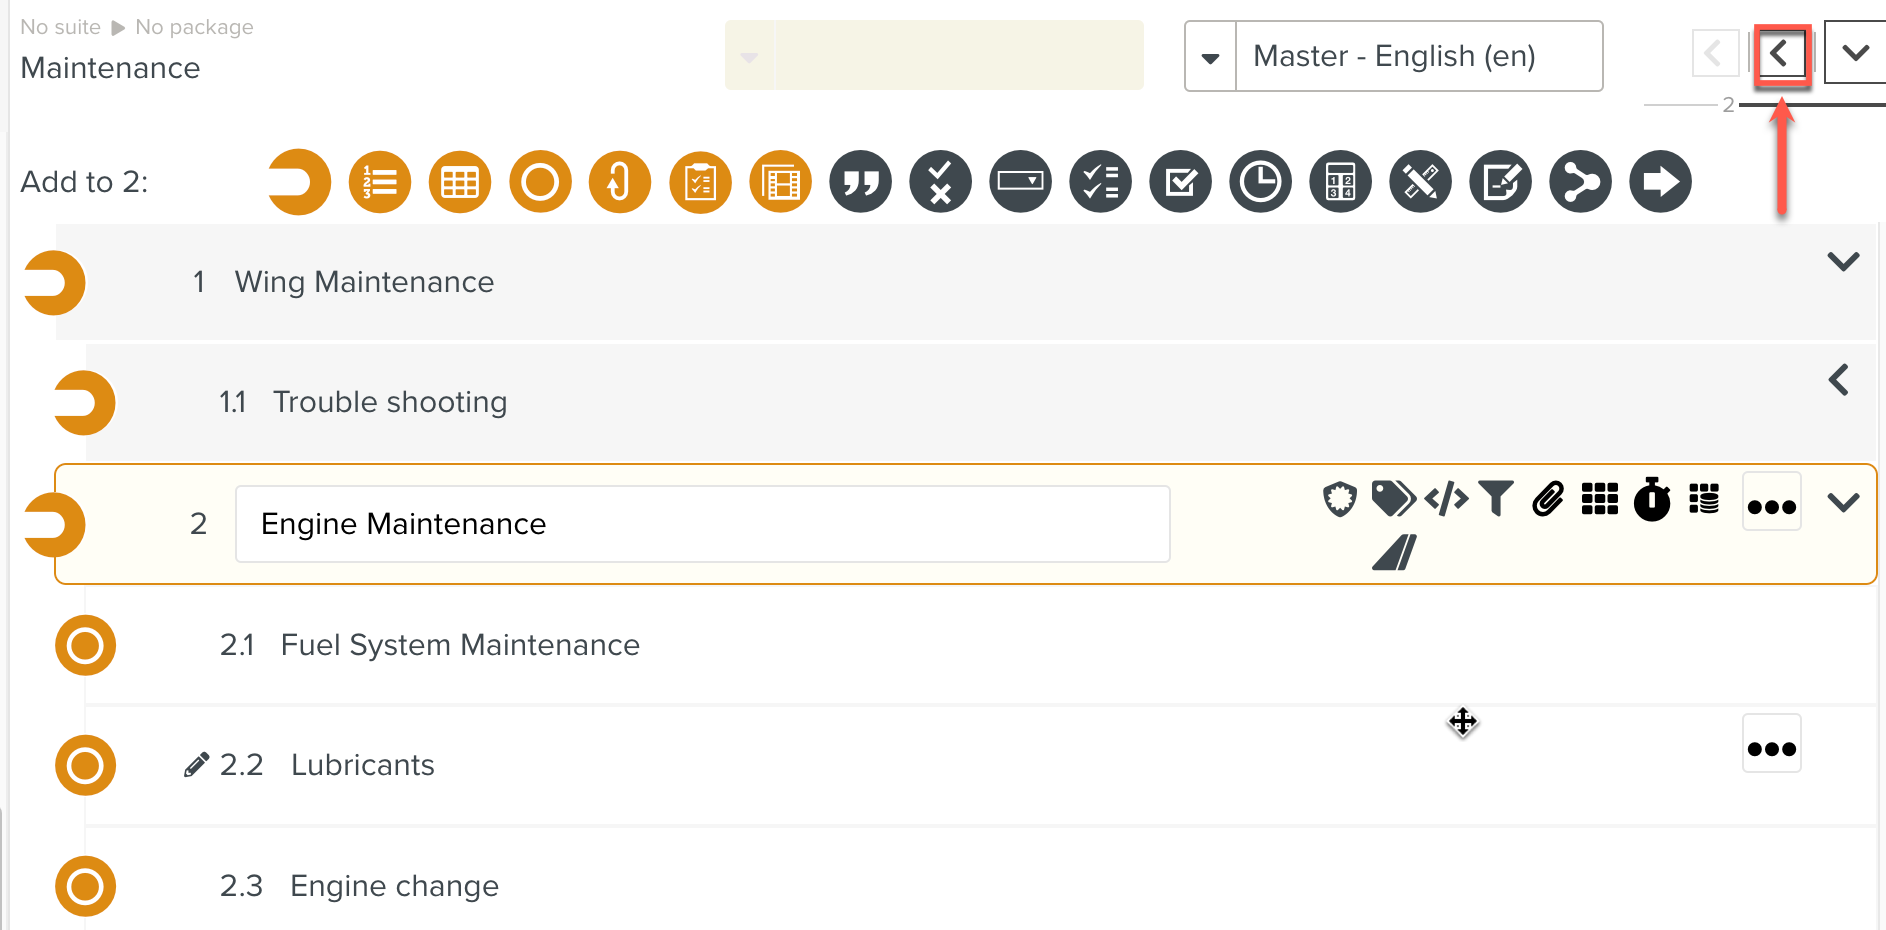Open the three-dot menu on Lubricants row
Image resolution: width=1886 pixels, height=930 pixels.
click(x=1771, y=748)
